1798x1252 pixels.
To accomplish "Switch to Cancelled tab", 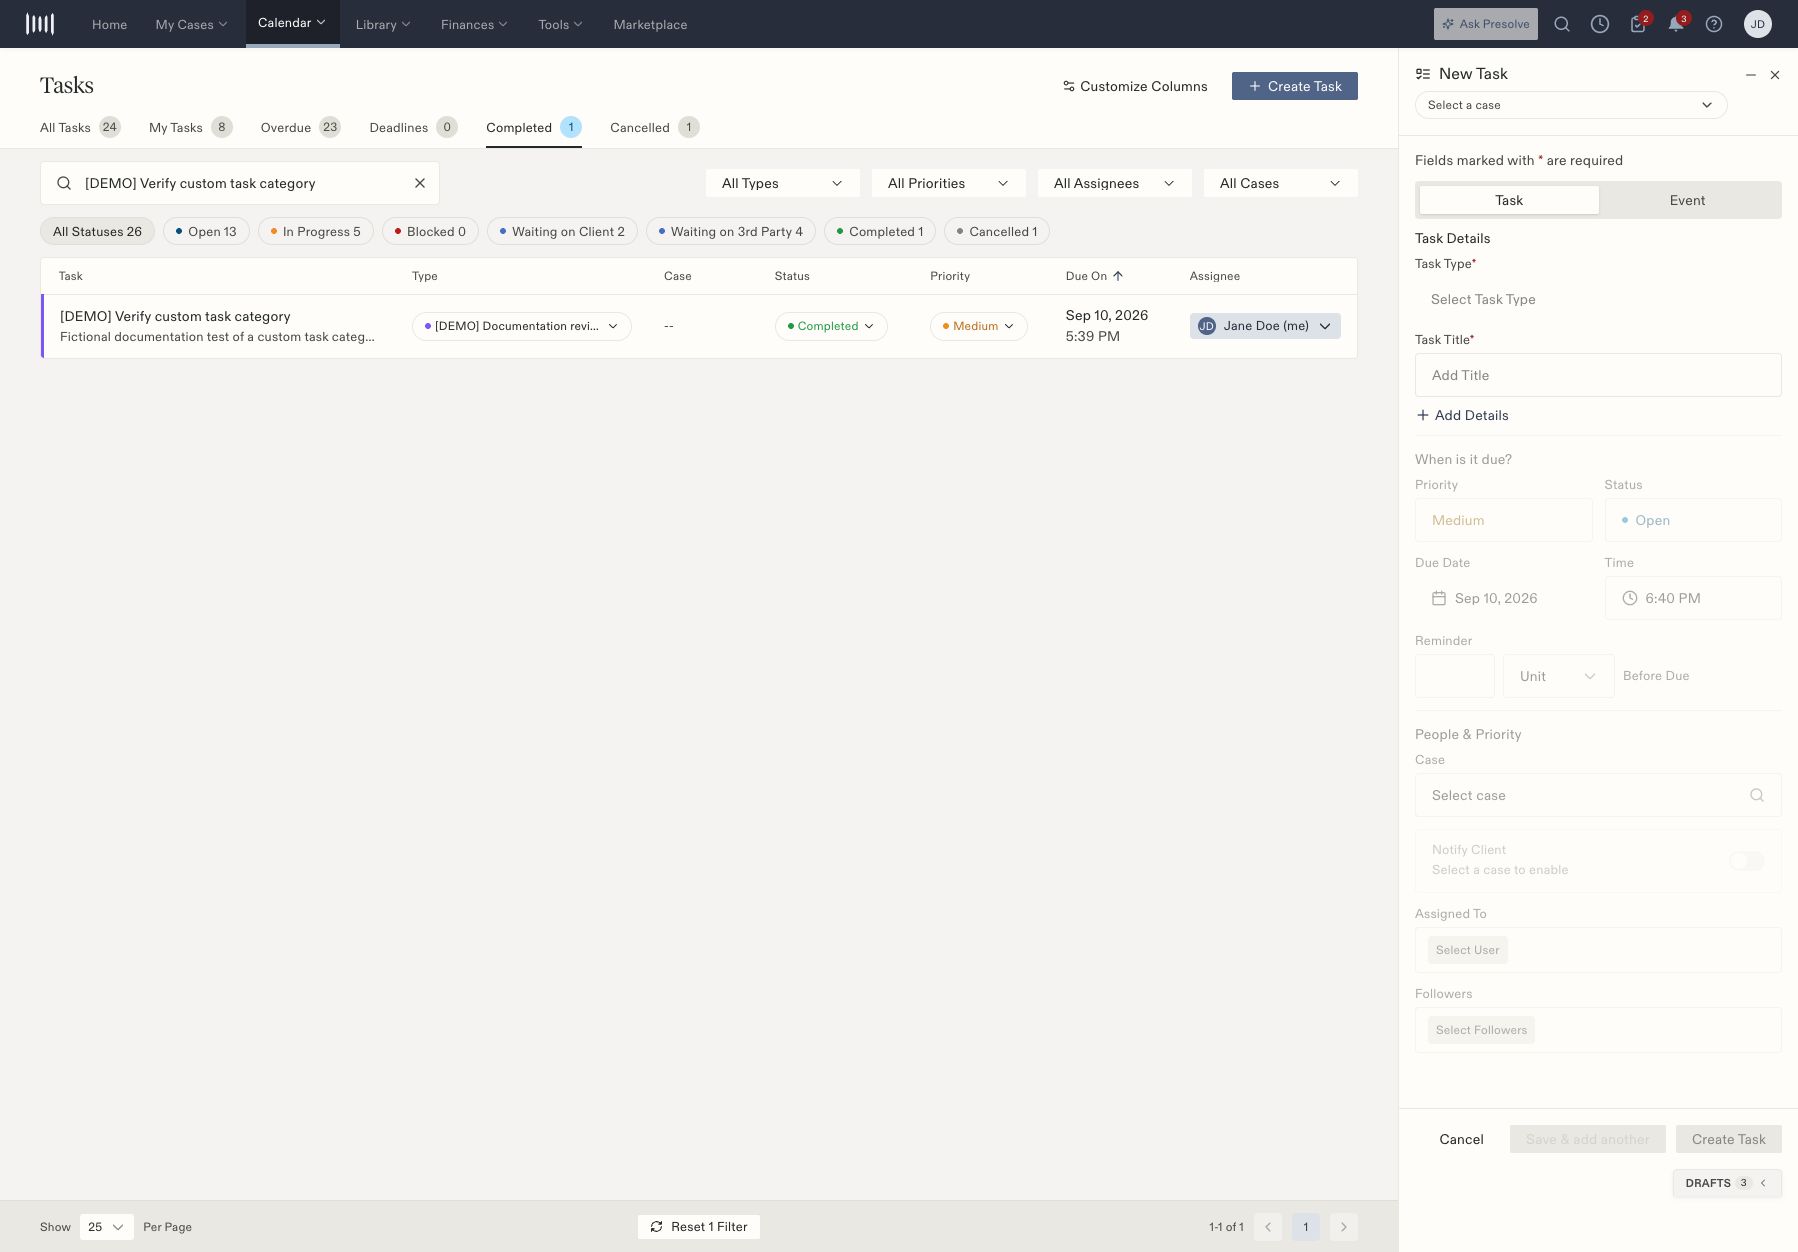I will pos(654,127).
